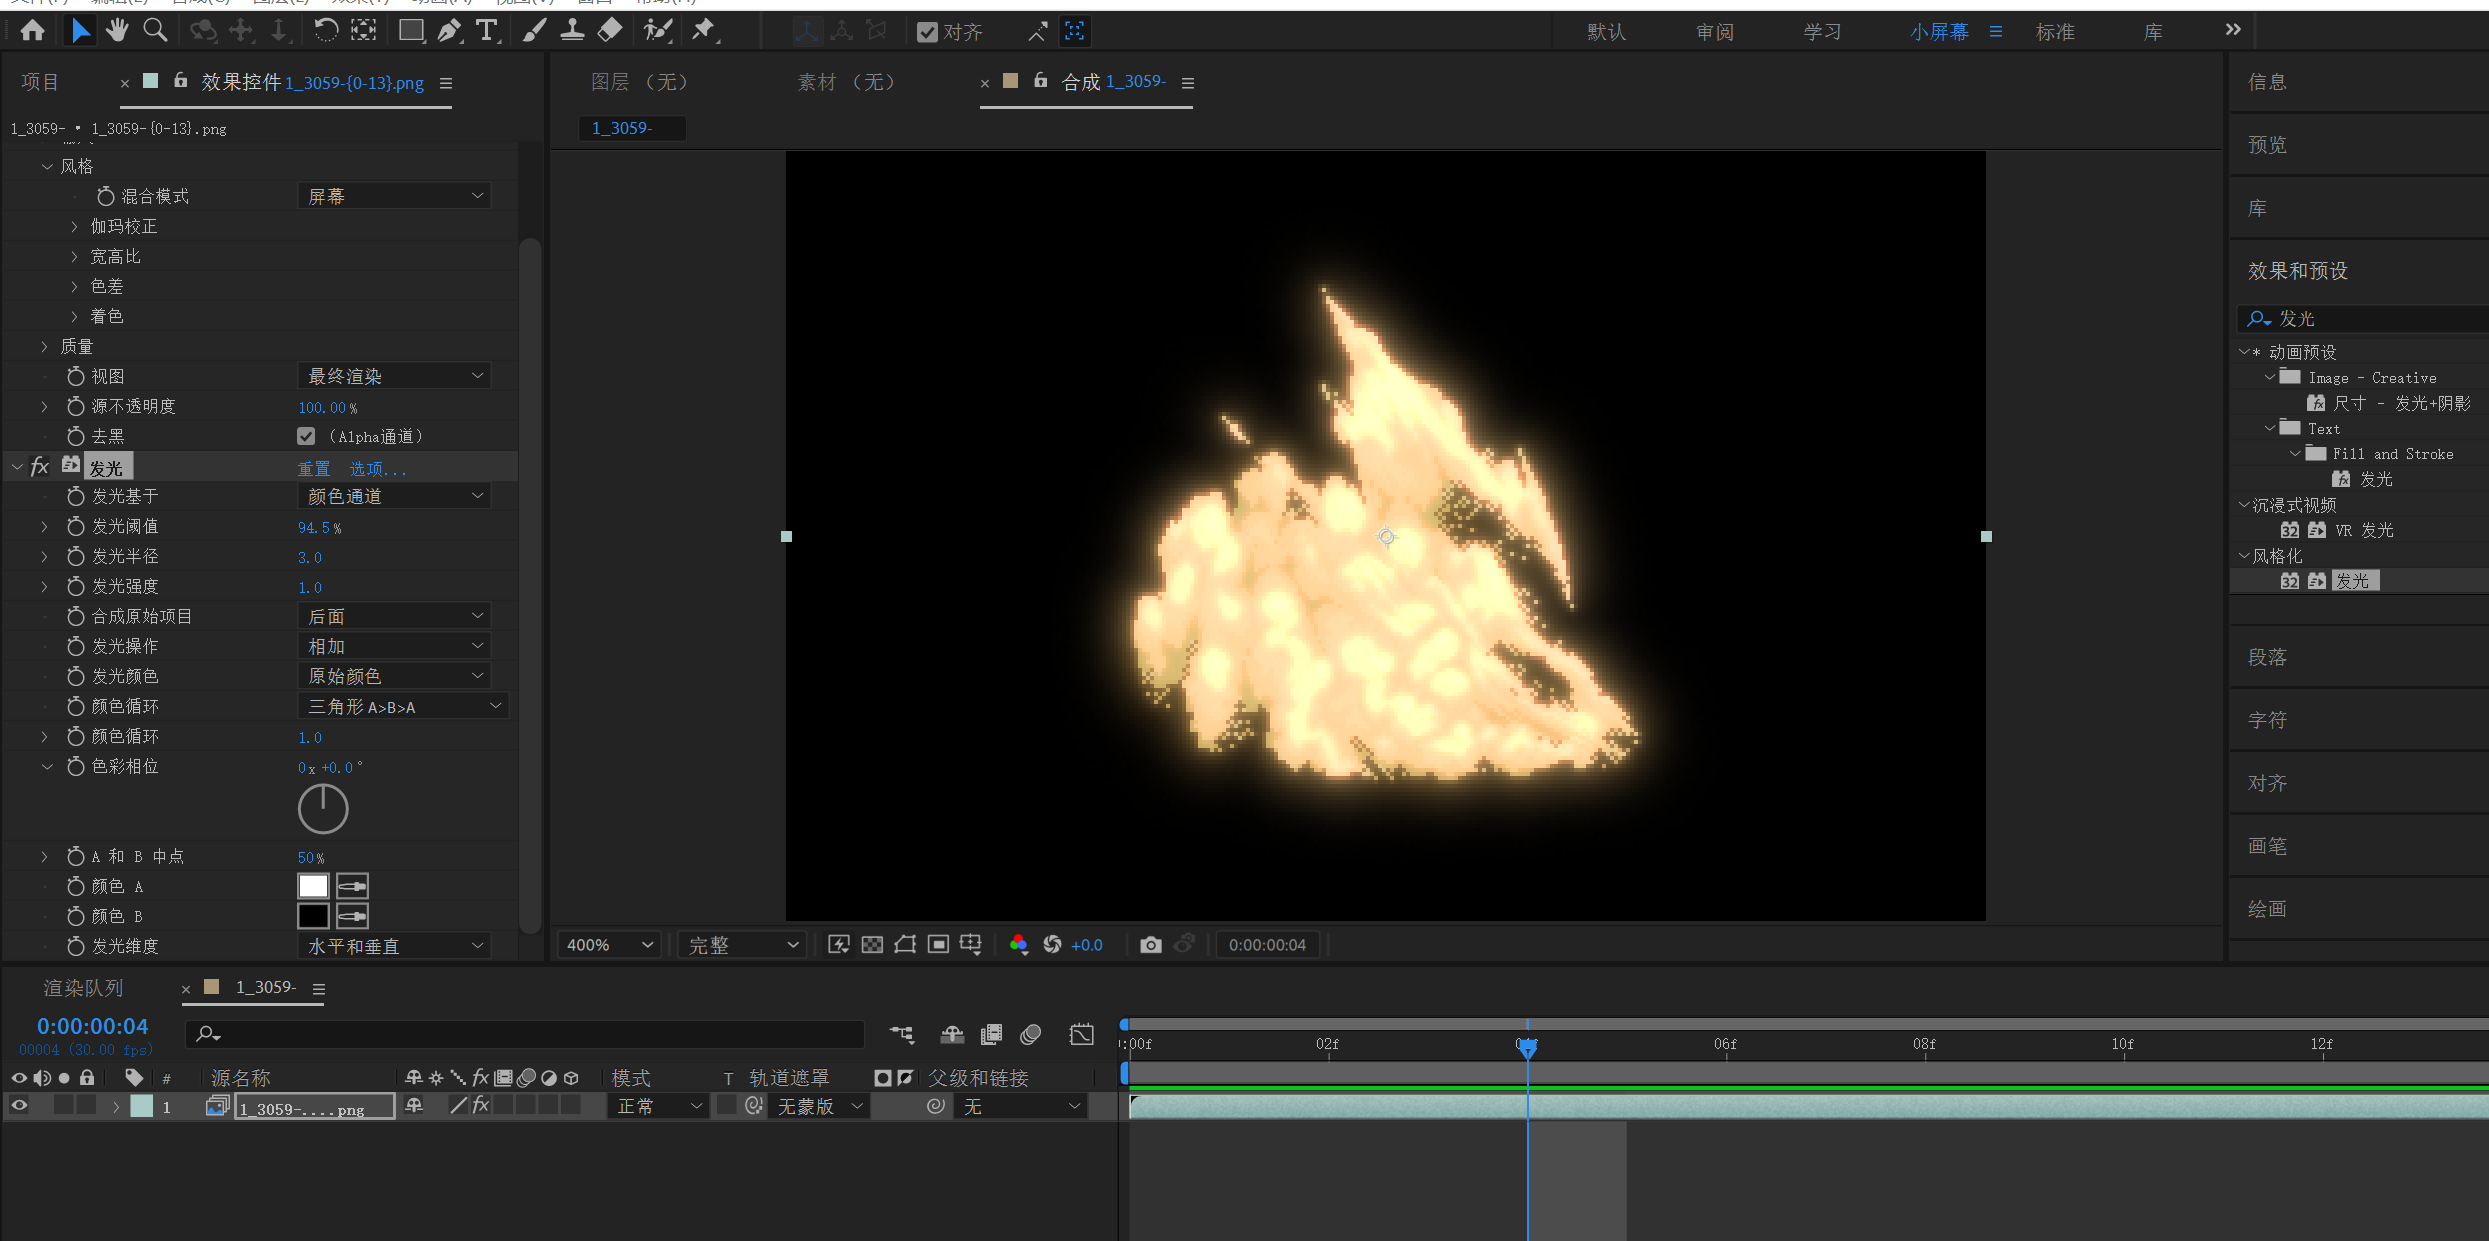
Task: Select the Rotation tool
Action: [x=326, y=31]
